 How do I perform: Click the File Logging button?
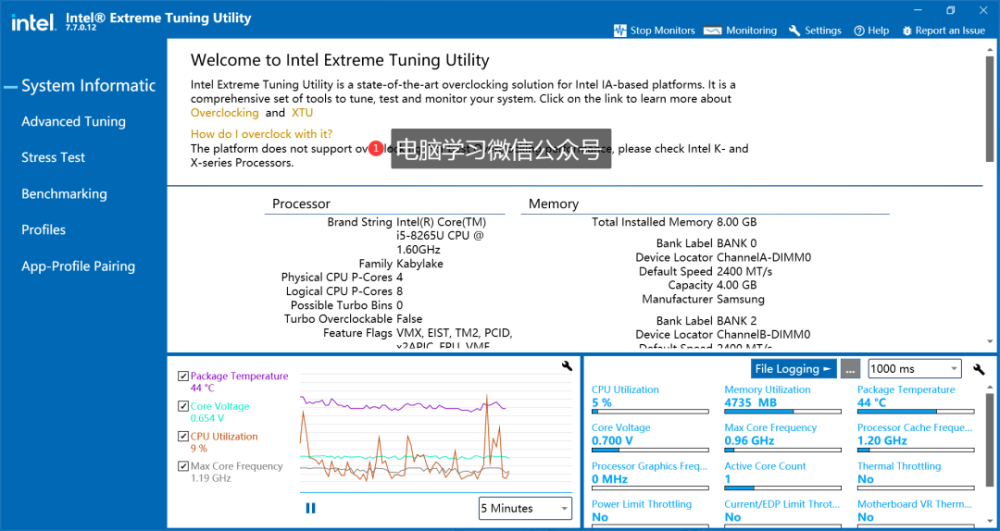(x=795, y=369)
